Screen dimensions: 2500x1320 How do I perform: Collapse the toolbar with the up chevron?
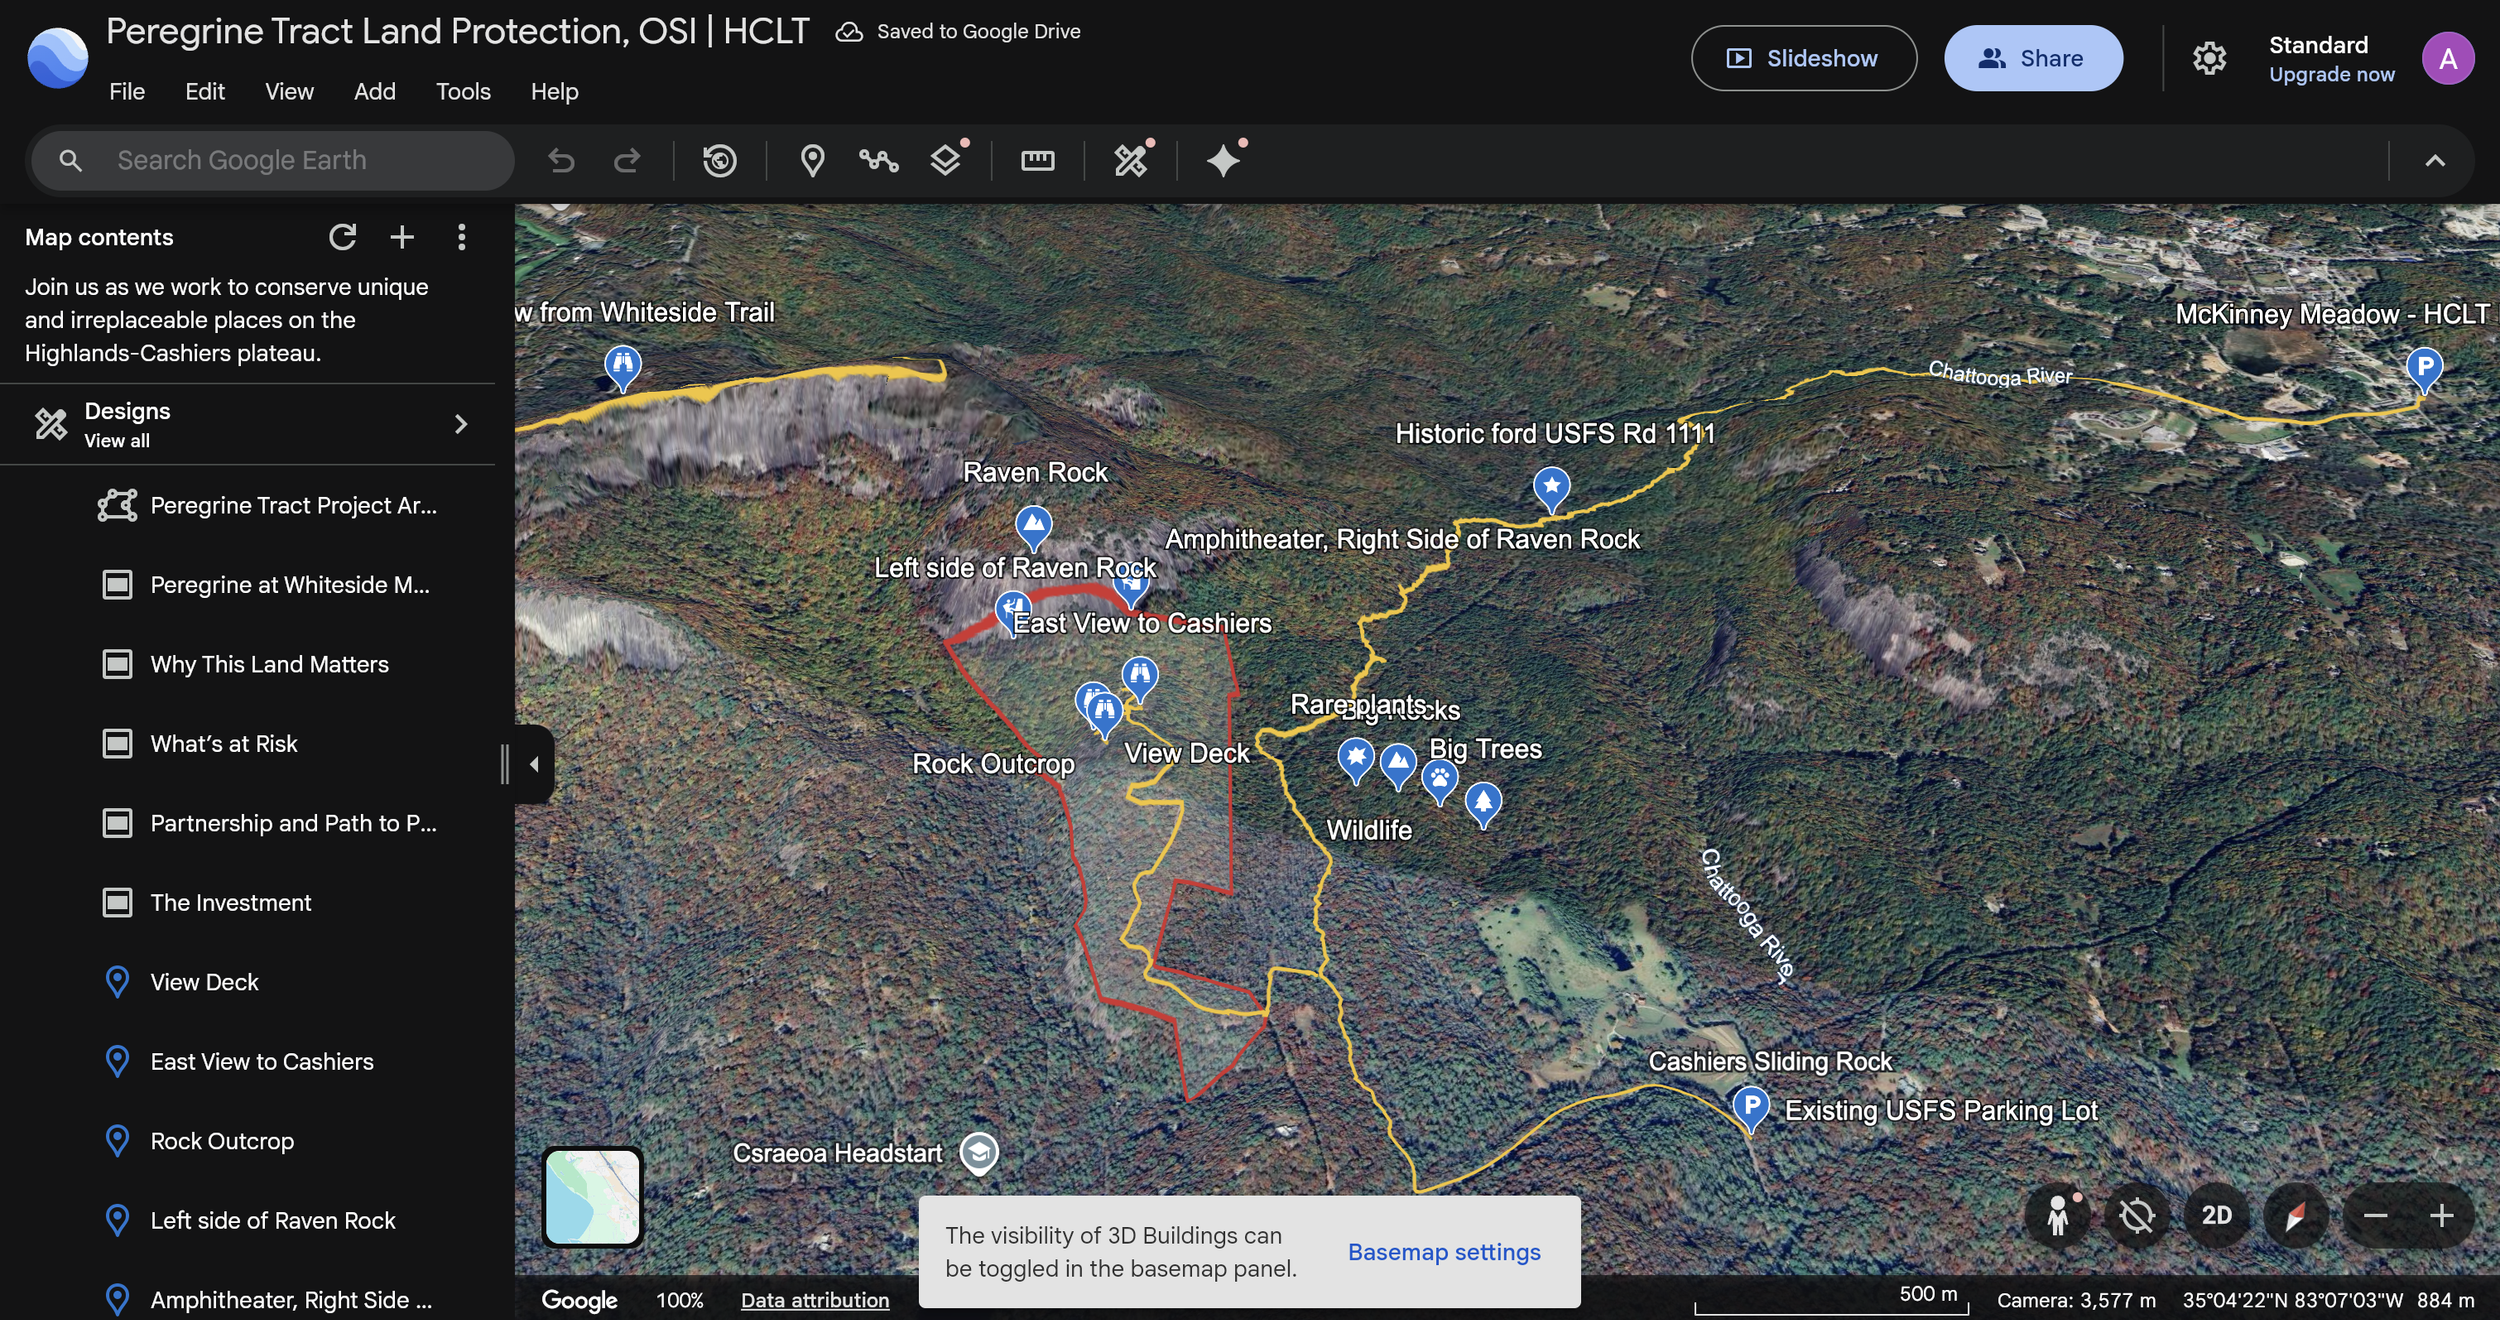pyautogui.click(x=2435, y=160)
